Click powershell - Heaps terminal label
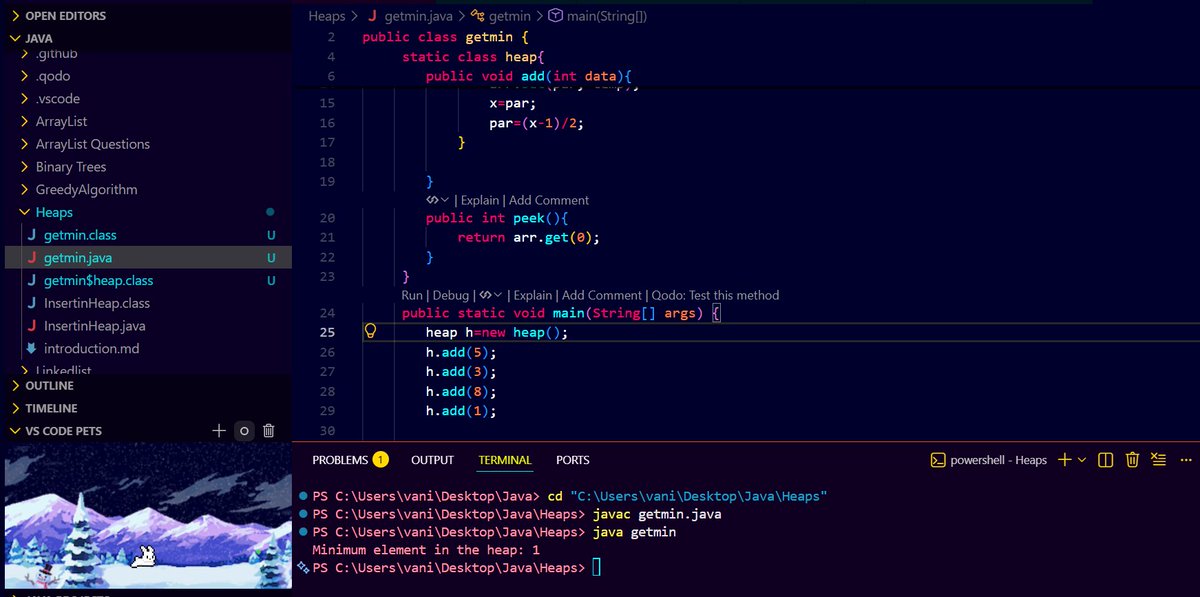This screenshot has height=597, width=1200. [x=998, y=460]
